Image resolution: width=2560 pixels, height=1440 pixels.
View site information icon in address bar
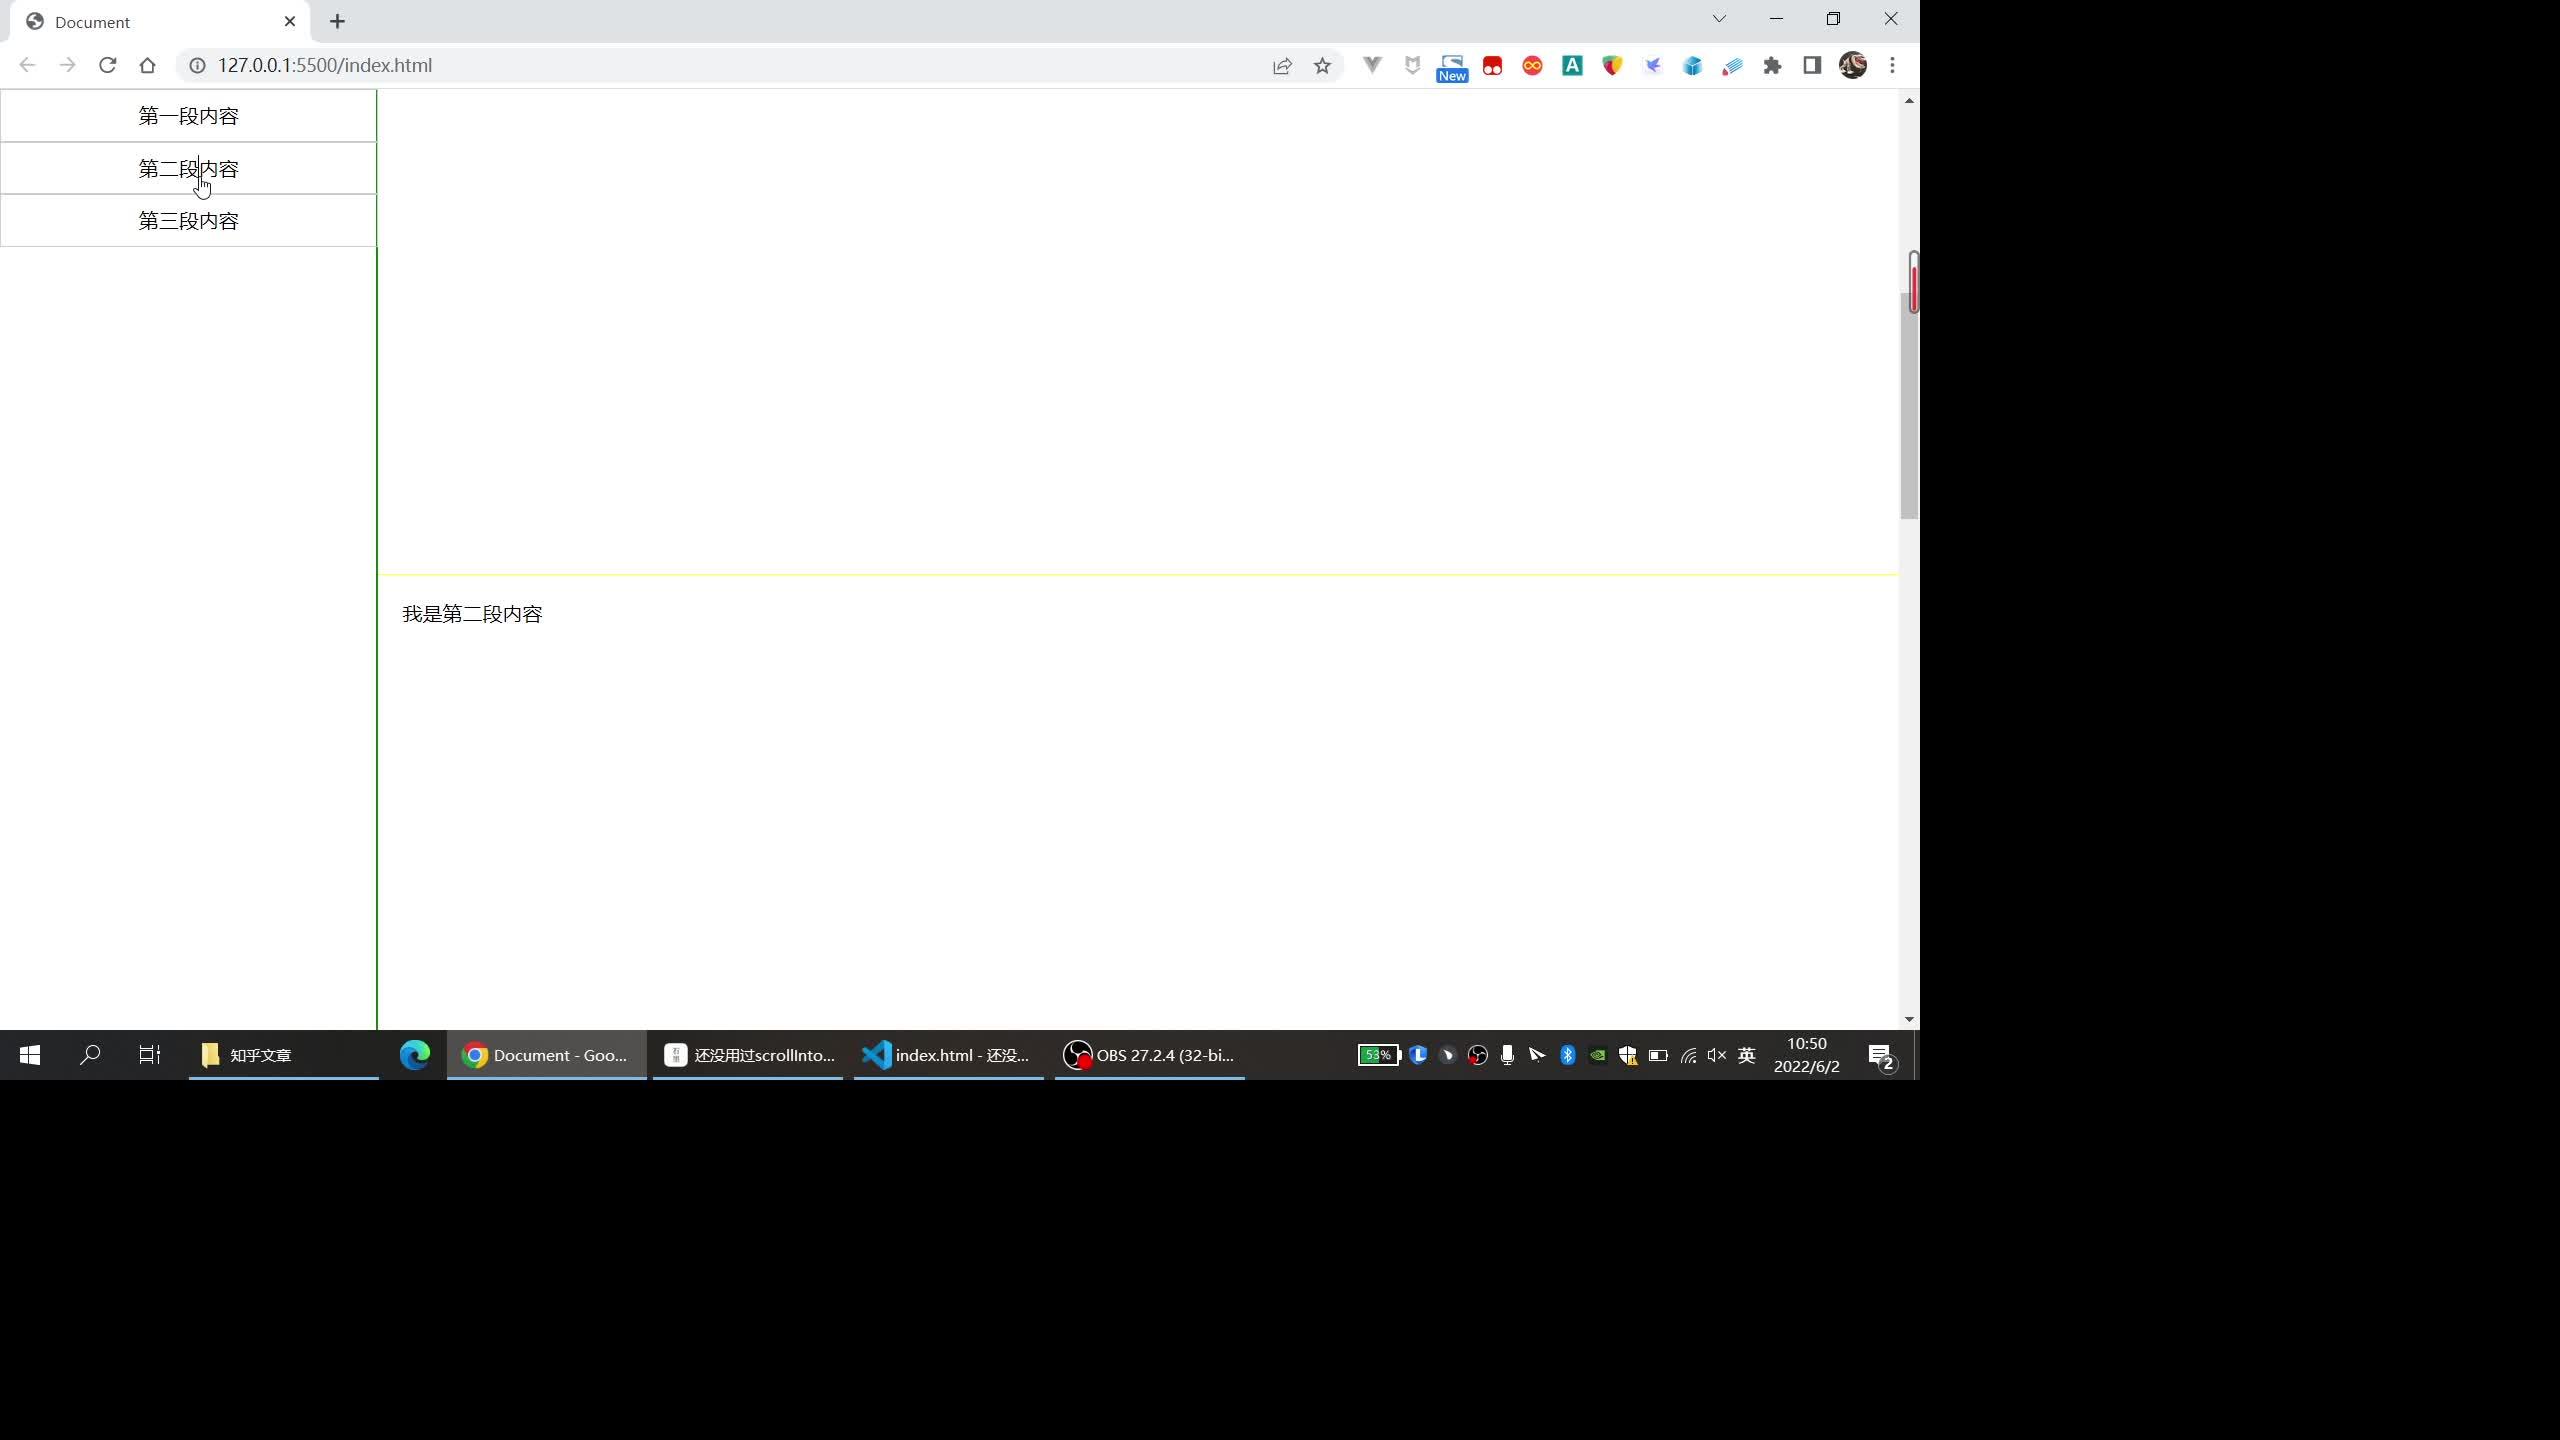pyautogui.click(x=198, y=65)
